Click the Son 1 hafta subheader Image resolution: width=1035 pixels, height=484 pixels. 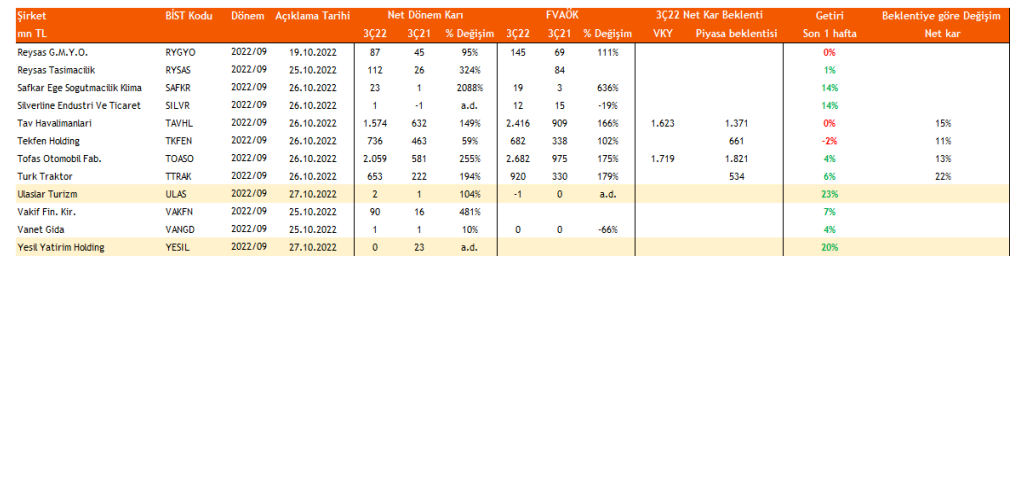830,34
